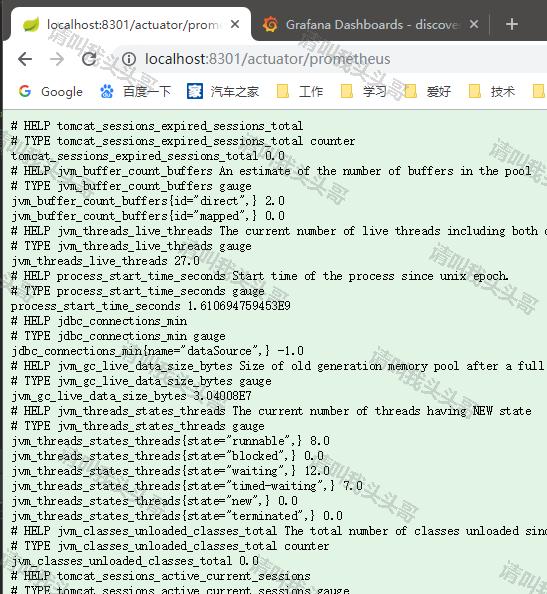Open the 学习 bookmark folder

click(363, 91)
